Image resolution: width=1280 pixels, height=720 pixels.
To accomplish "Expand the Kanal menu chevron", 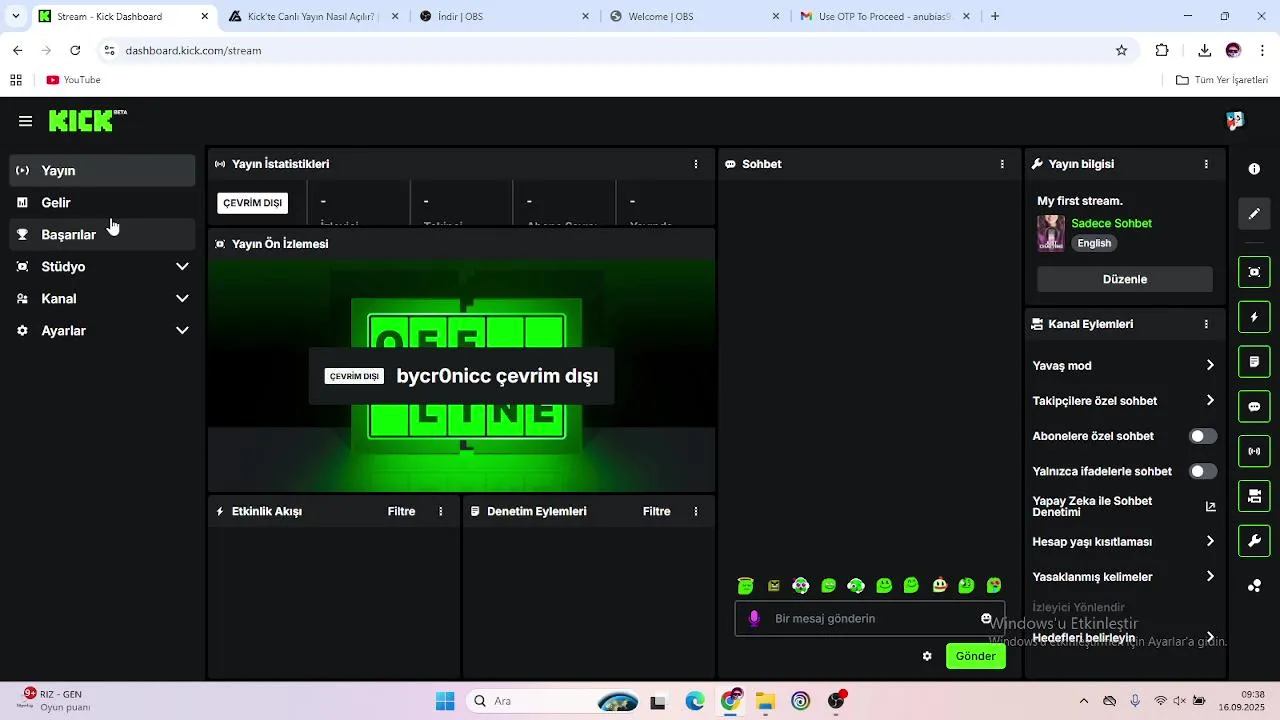I will [x=182, y=298].
